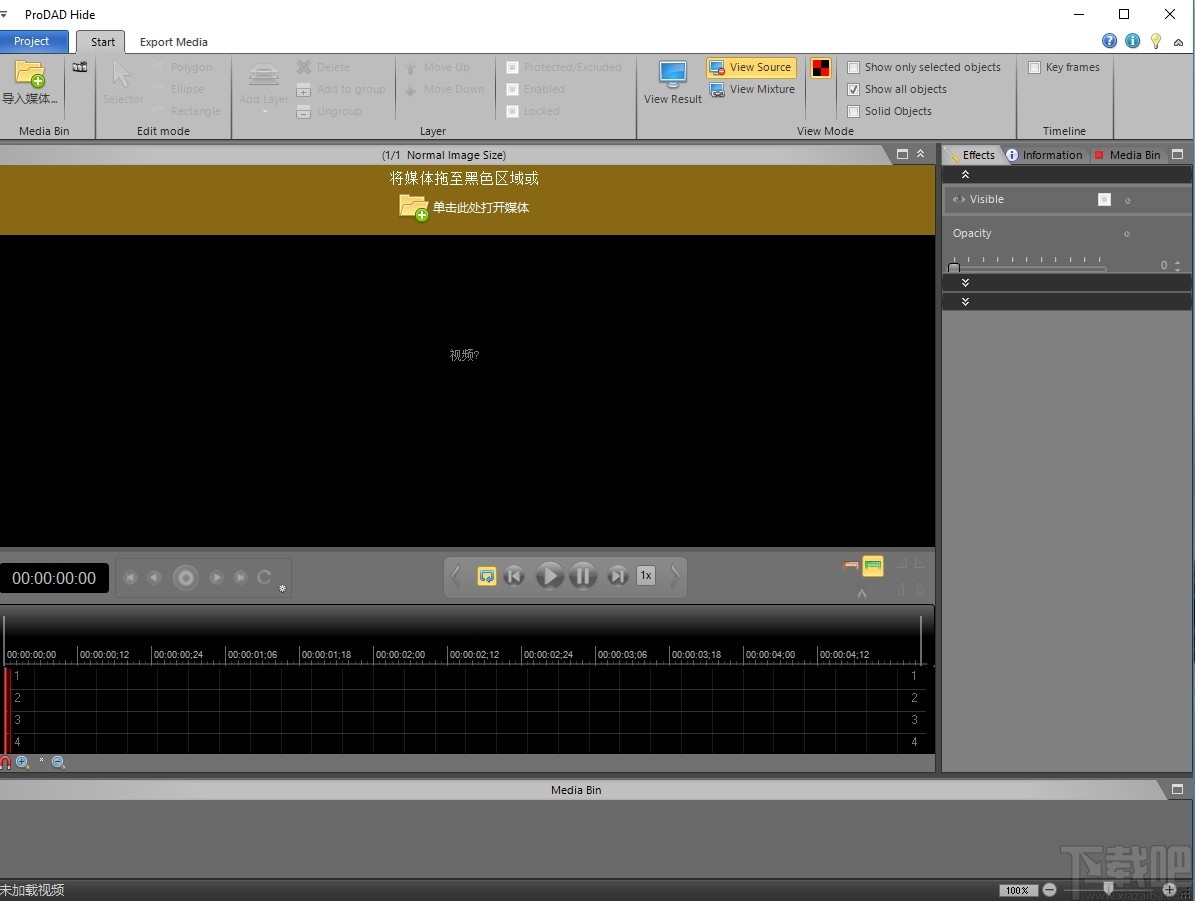Click the film strip icon in Media Bin group
The image size is (1195, 901).
(x=79, y=67)
